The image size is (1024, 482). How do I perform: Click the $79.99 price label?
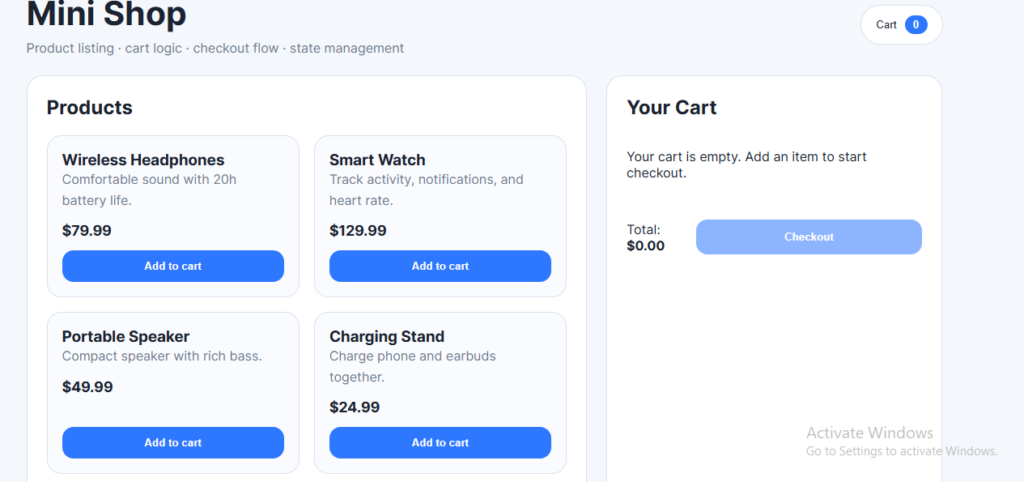click(x=87, y=231)
